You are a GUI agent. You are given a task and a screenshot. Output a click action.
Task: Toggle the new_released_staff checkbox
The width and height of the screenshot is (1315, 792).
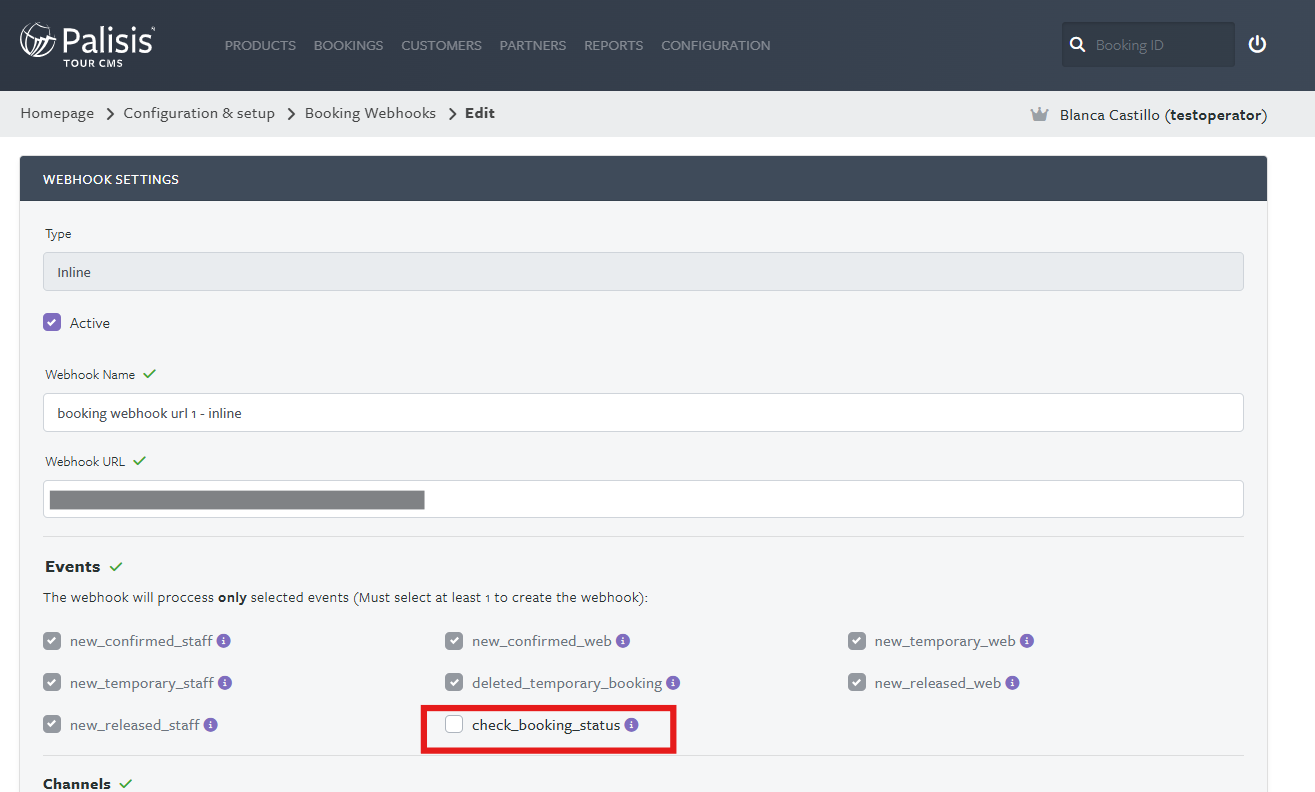click(52, 725)
